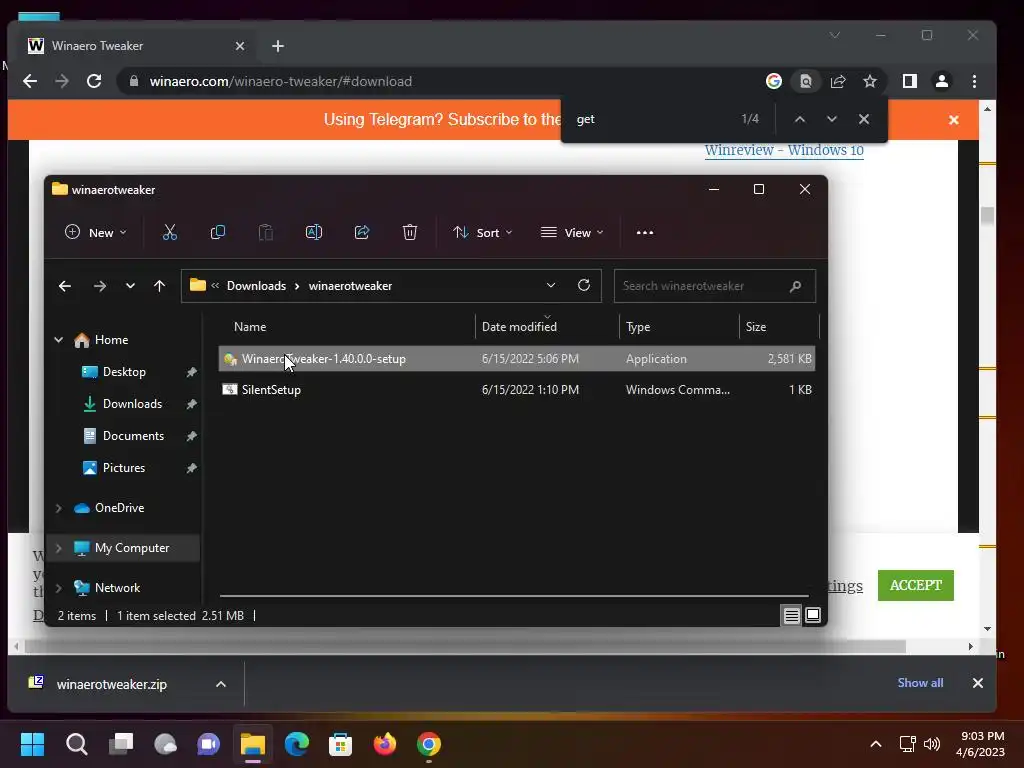Image resolution: width=1024 pixels, height=768 pixels.
Task: Open Chrome profile avatar menu
Action: coord(942,81)
